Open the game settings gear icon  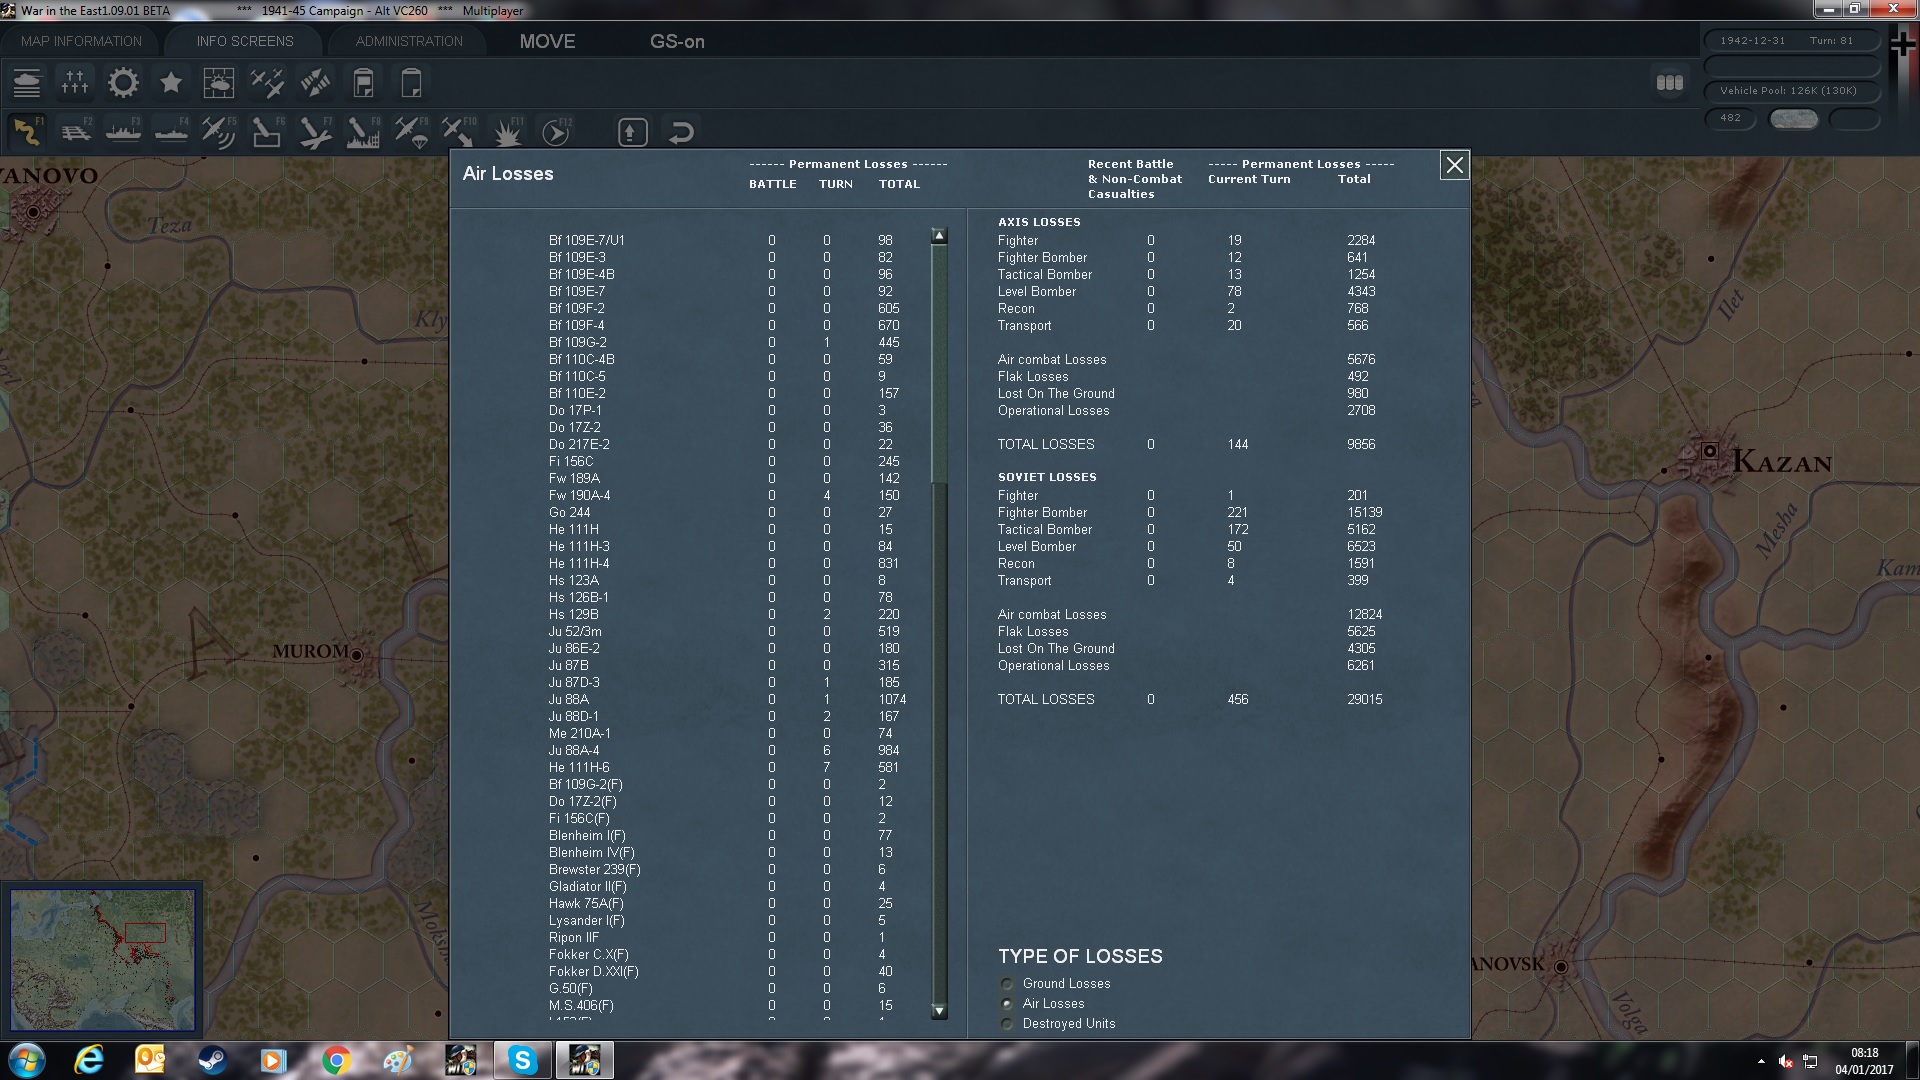(x=123, y=82)
